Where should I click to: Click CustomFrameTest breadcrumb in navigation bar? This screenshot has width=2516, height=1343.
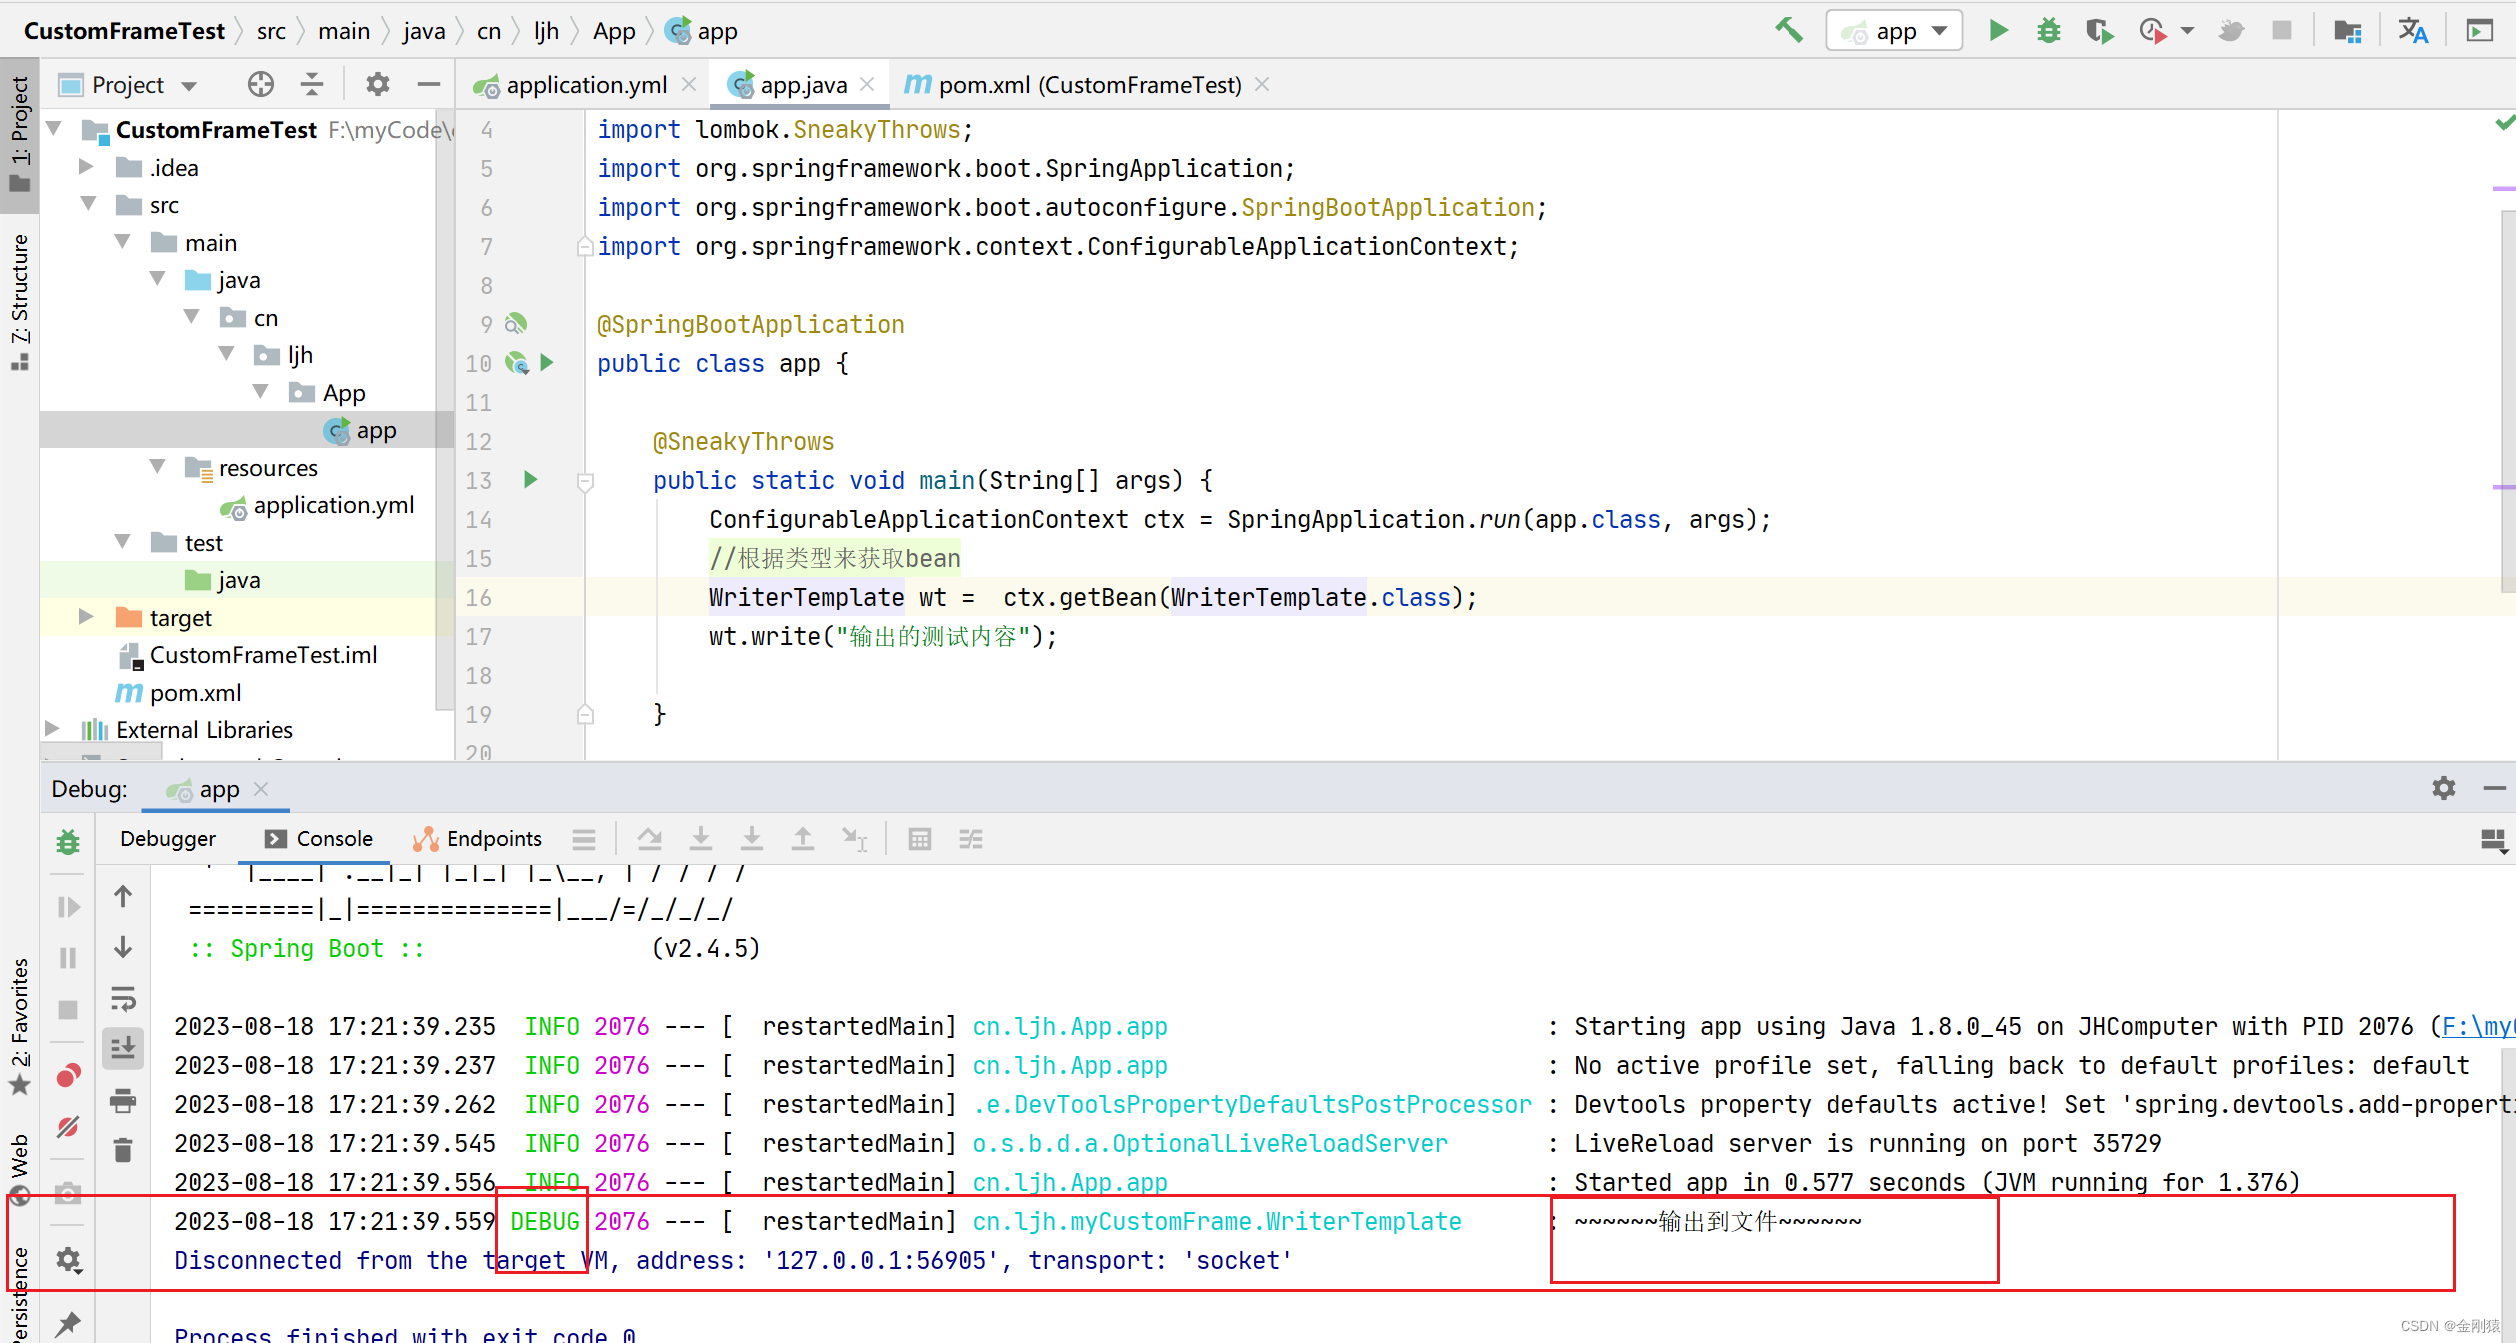click(125, 31)
